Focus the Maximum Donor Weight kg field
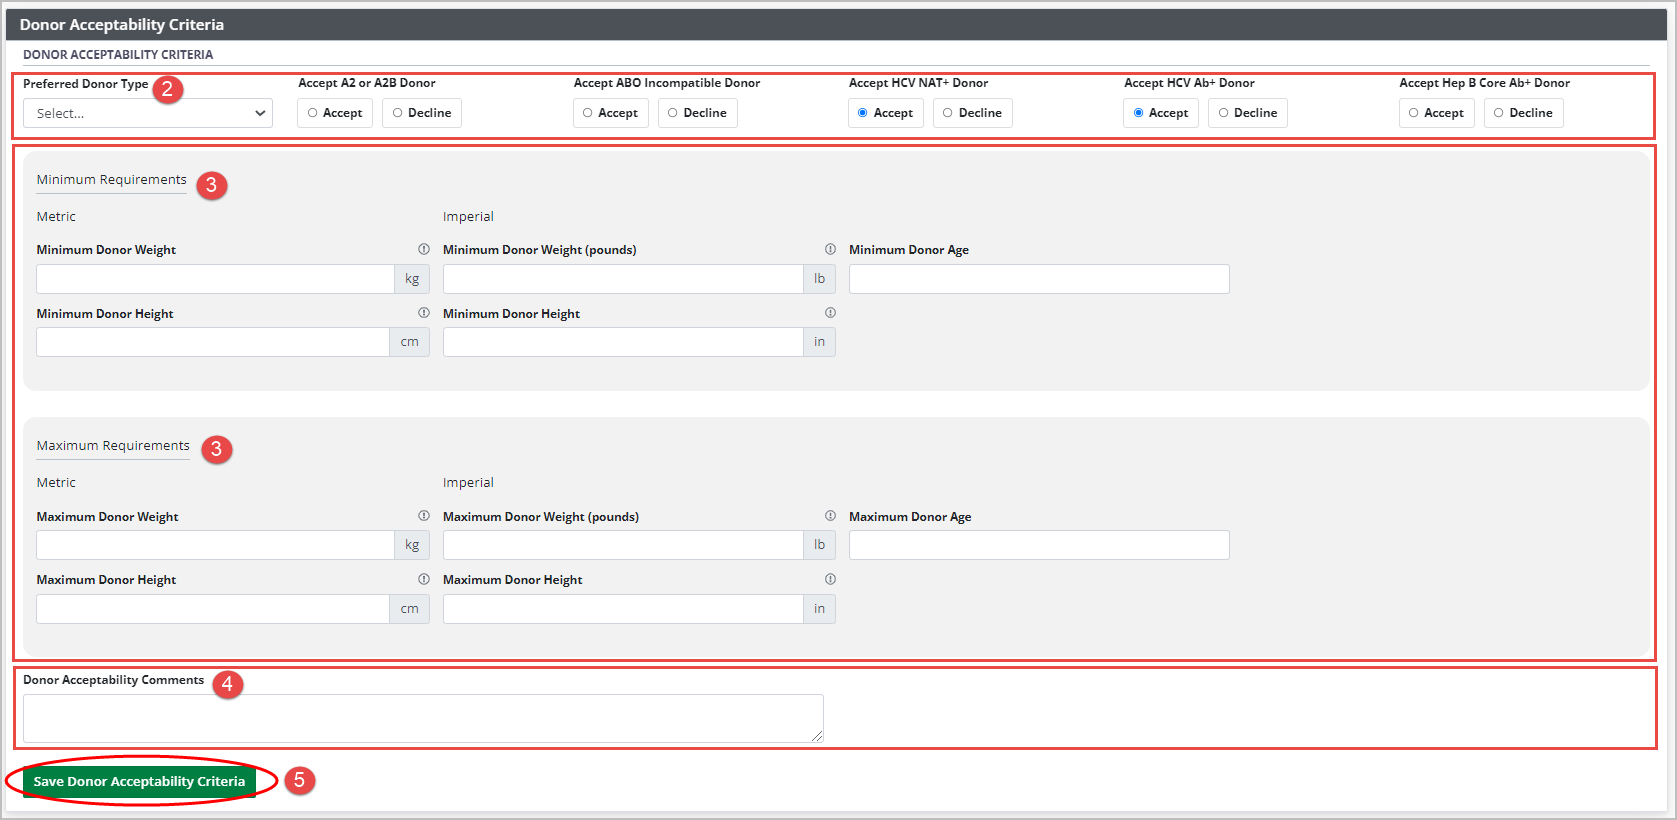 [215, 545]
